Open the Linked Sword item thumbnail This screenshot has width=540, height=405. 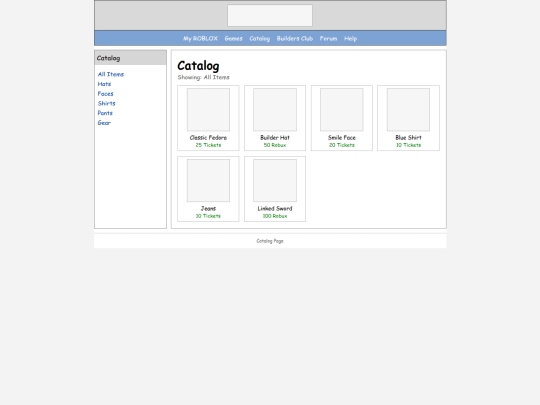(x=275, y=180)
